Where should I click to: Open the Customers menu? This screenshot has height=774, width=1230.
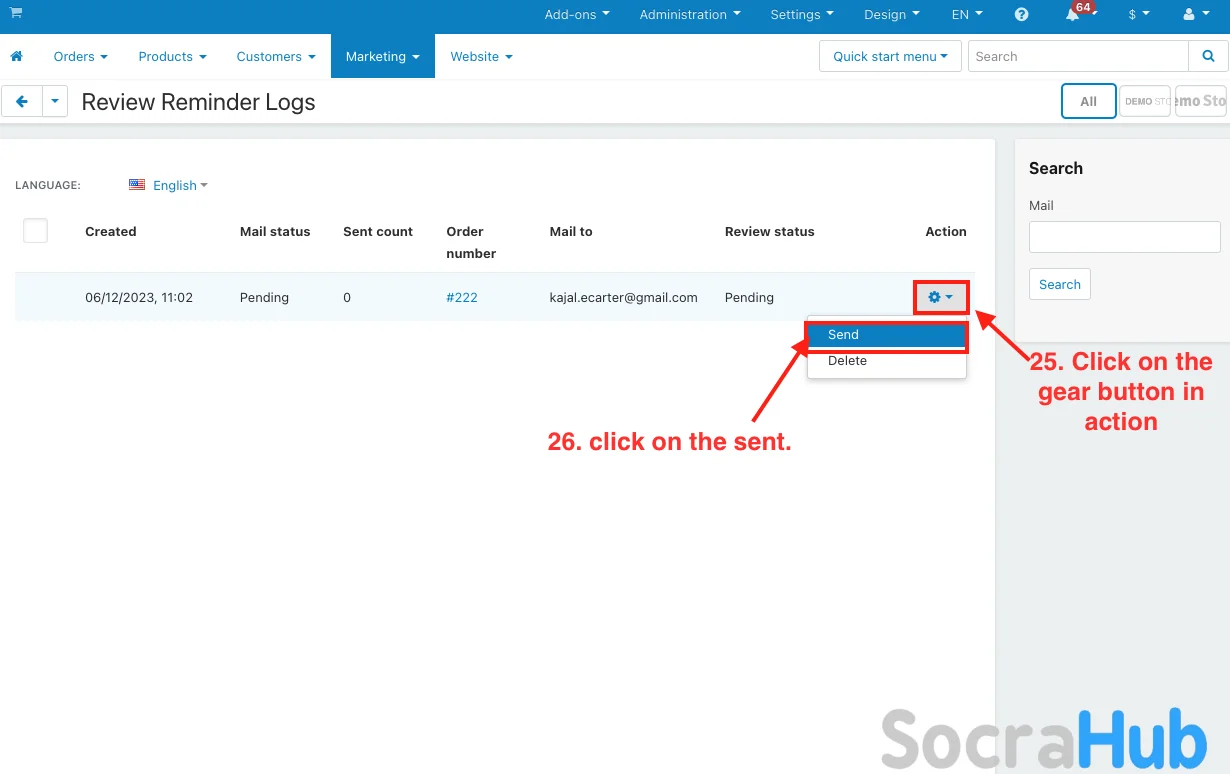pyautogui.click(x=276, y=56)
